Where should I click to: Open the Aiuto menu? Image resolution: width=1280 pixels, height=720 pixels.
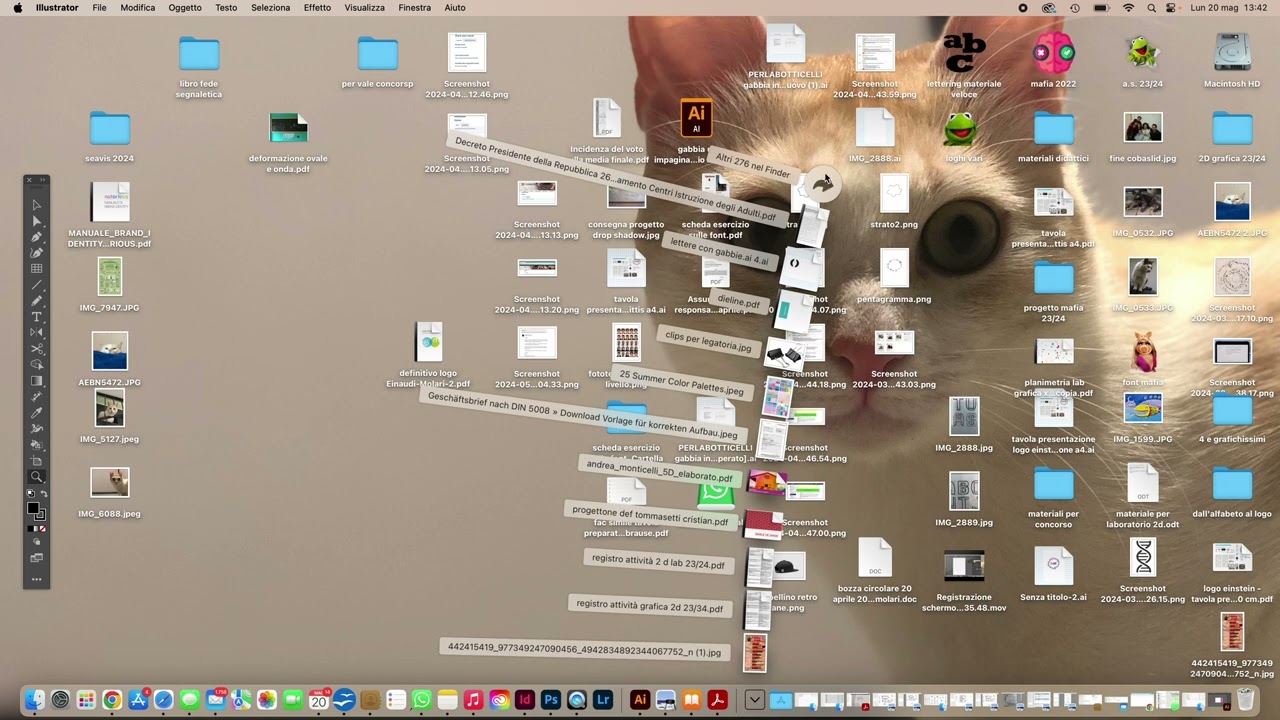[x=455, y=7]
